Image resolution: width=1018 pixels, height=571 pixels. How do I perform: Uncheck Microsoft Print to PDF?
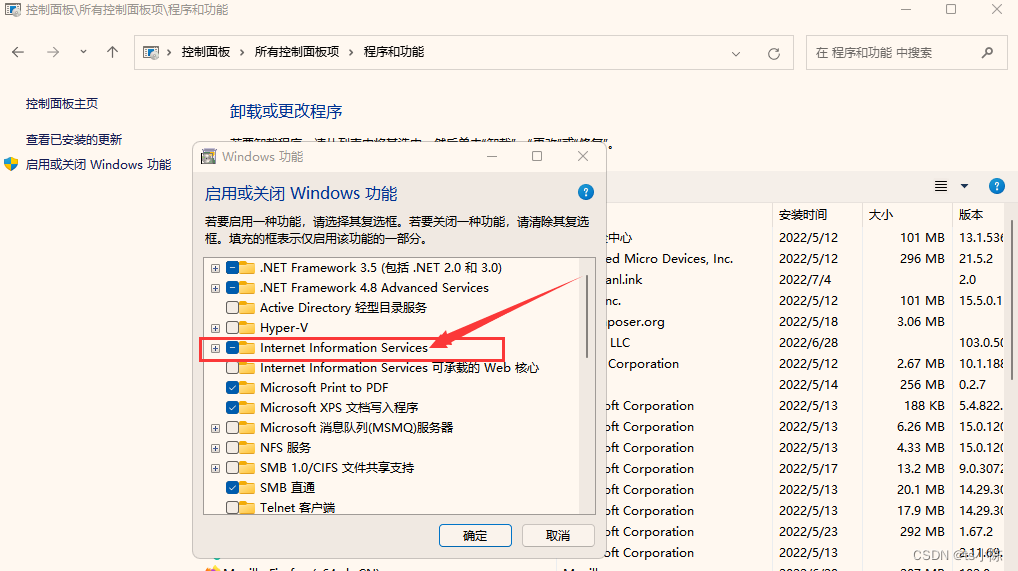[x=232, y=388]
